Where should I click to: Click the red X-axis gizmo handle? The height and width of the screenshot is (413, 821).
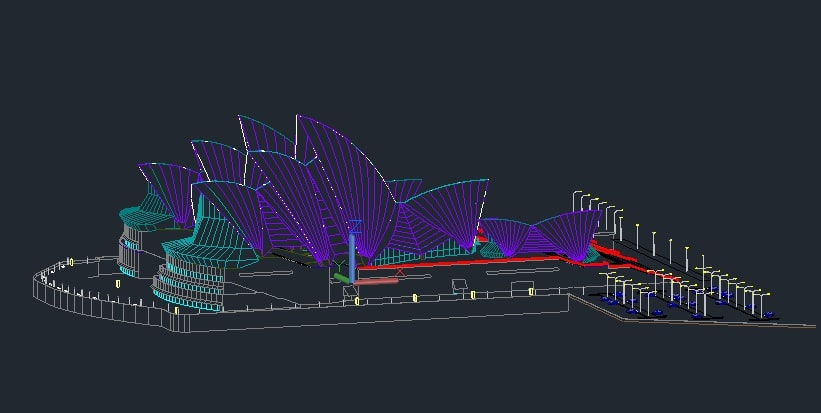coord(376,282)
